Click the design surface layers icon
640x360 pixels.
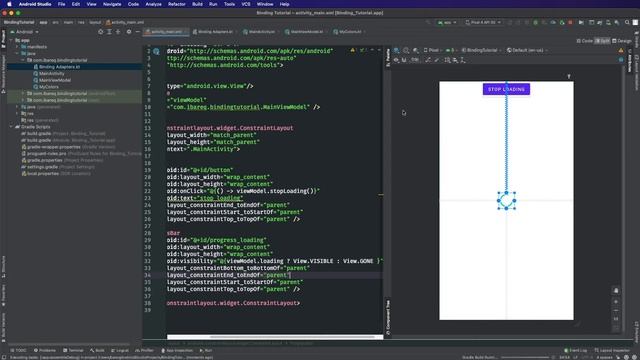coord(396,50)
